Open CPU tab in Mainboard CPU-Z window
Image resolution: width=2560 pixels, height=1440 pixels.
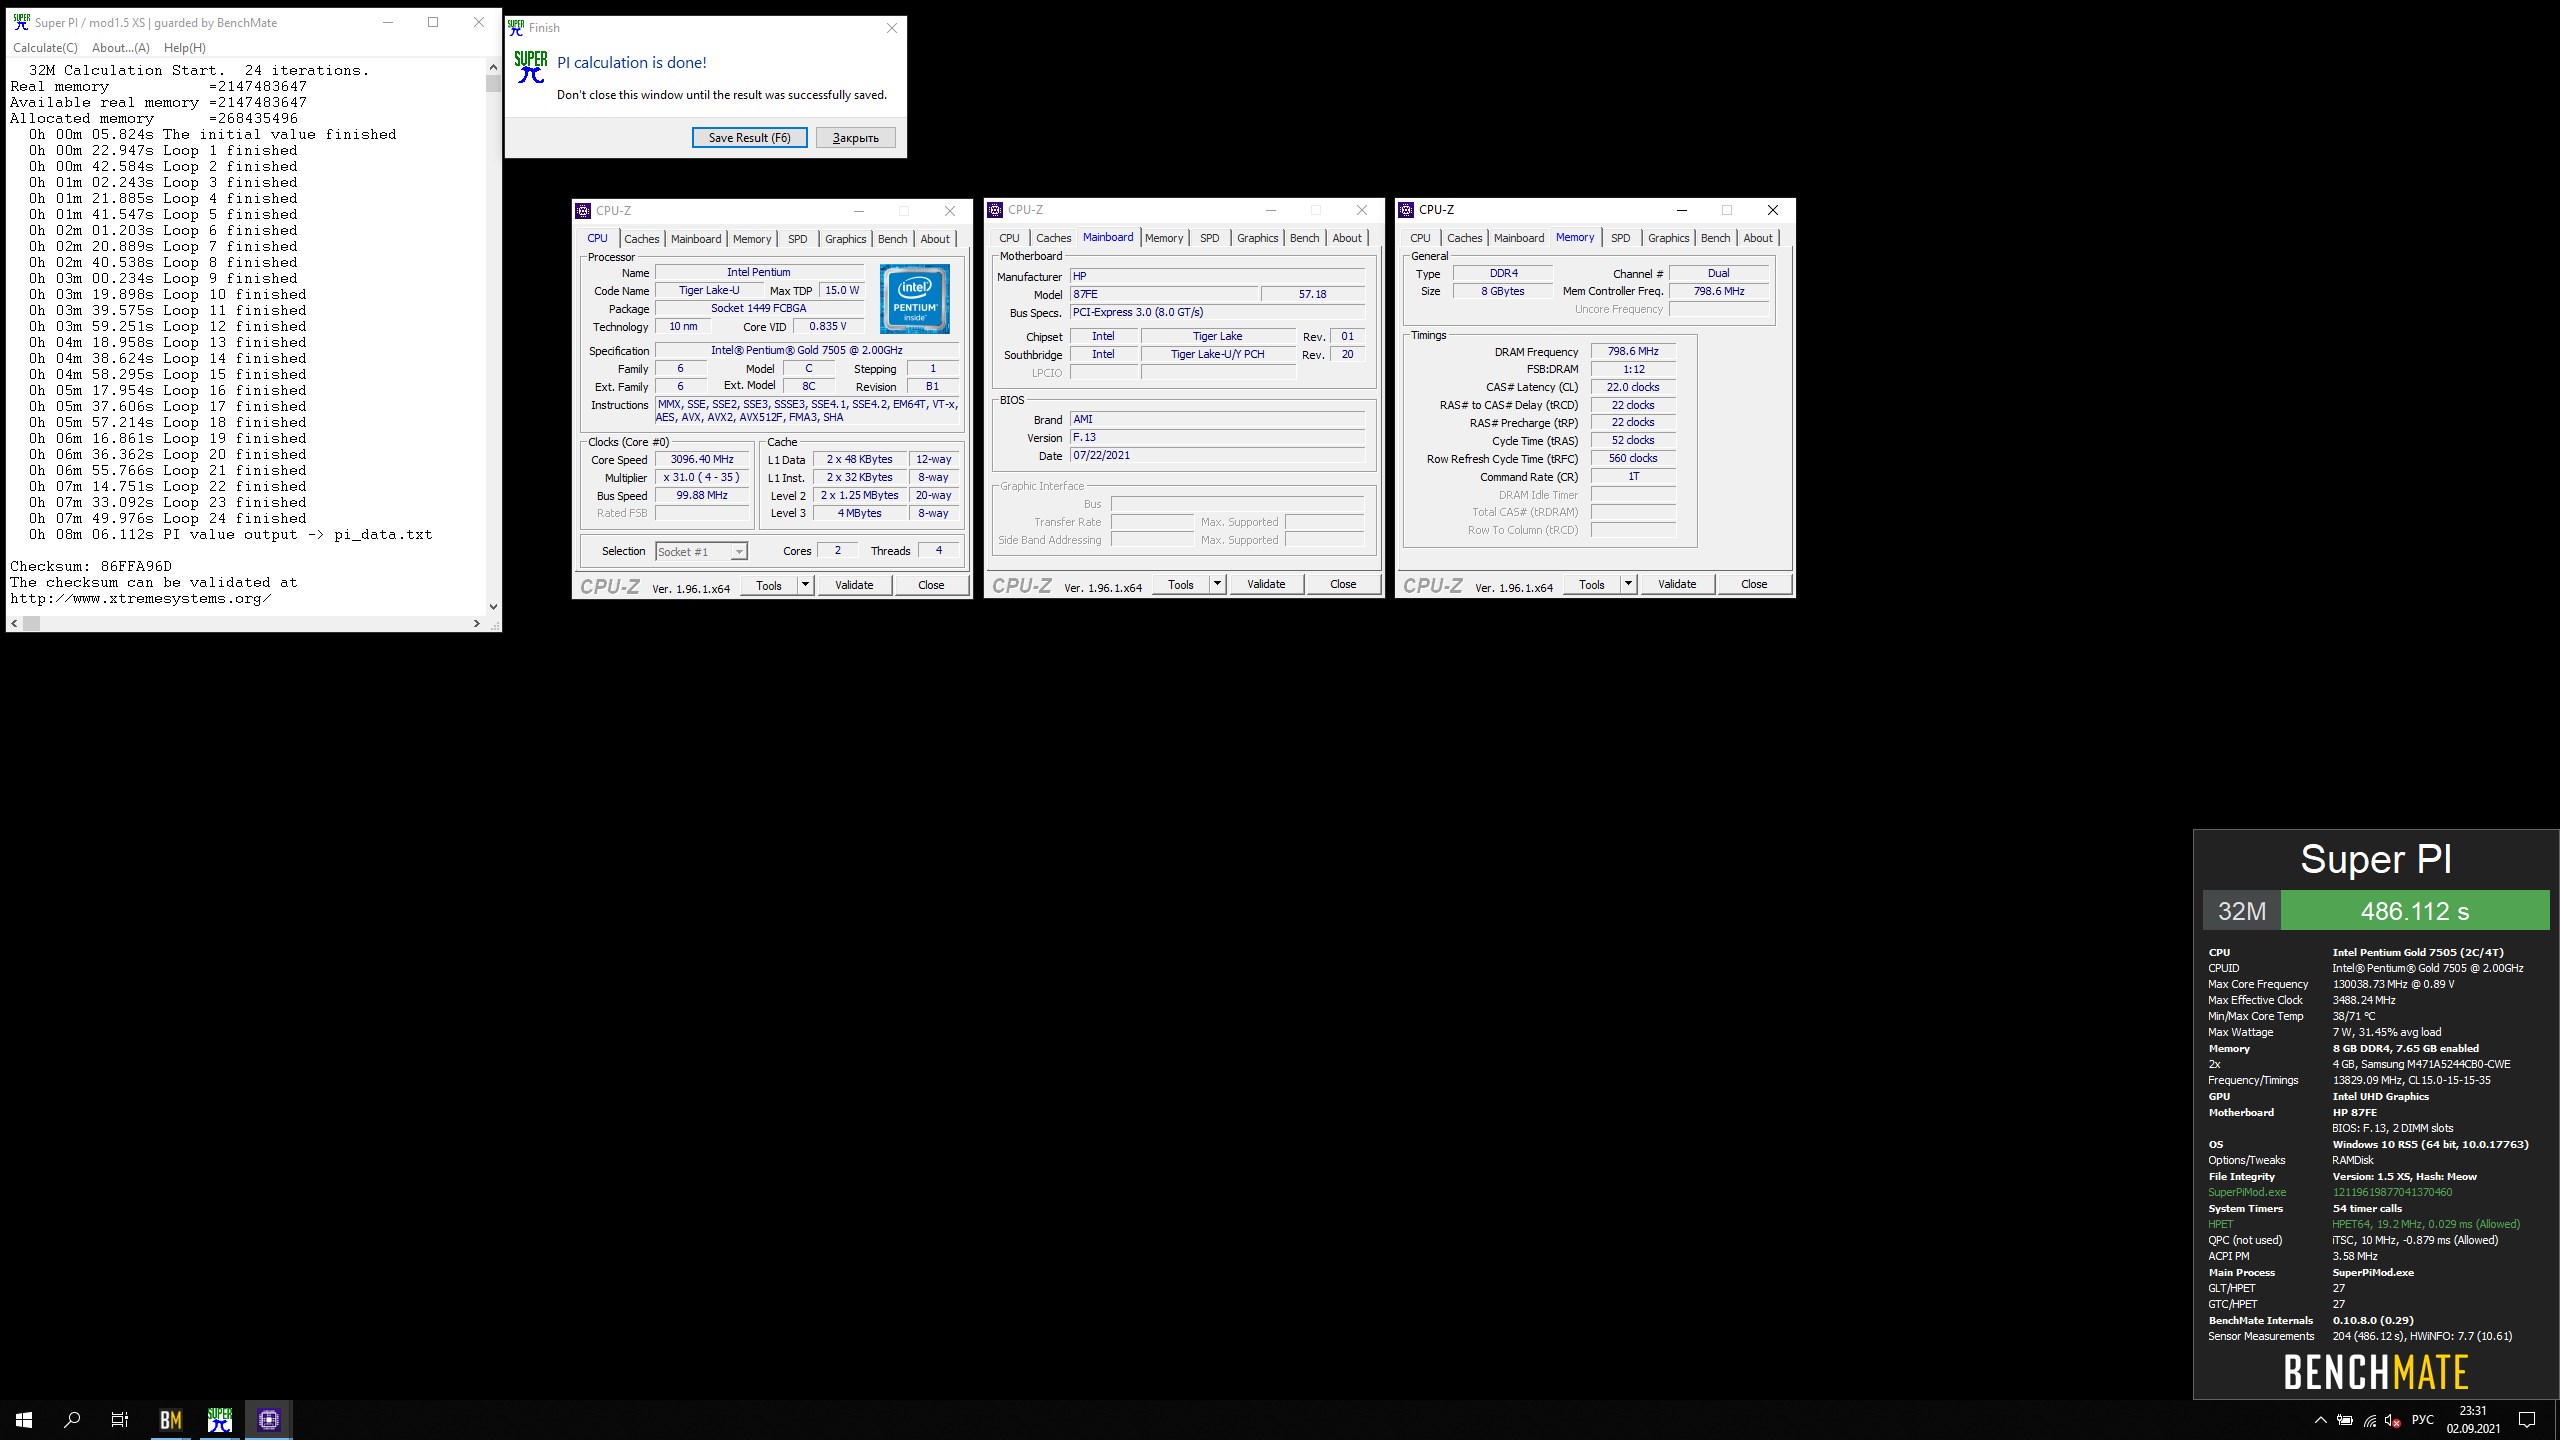(1009, 238)
